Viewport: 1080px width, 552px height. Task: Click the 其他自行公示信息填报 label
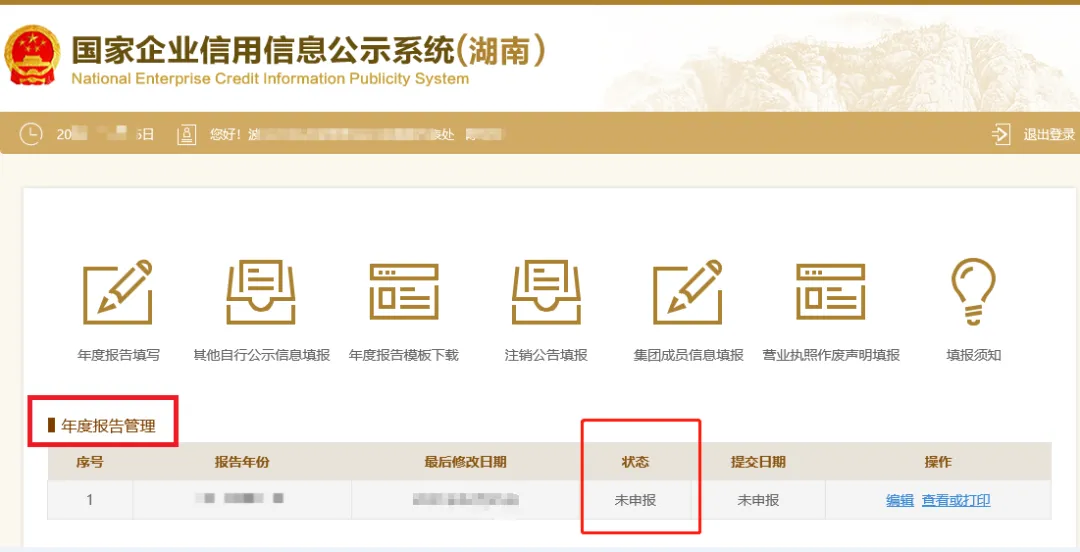point(262,356)
